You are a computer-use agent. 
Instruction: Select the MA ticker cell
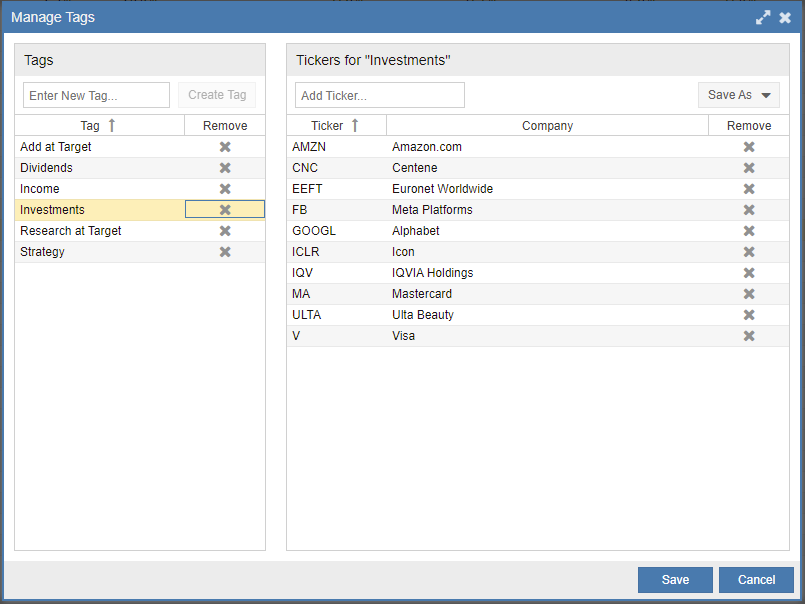click(337, 294)
